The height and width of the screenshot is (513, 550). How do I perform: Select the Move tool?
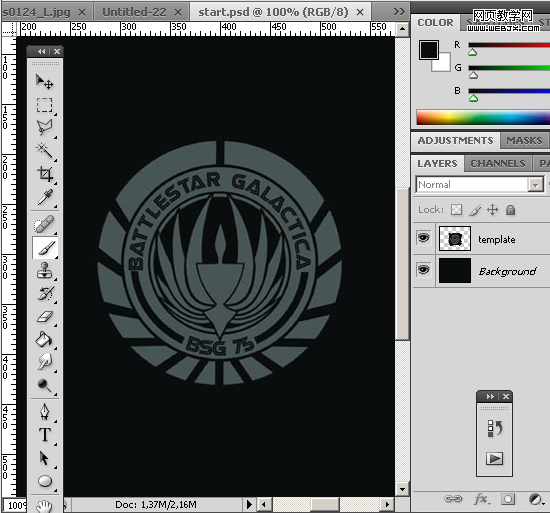(45, 82)
